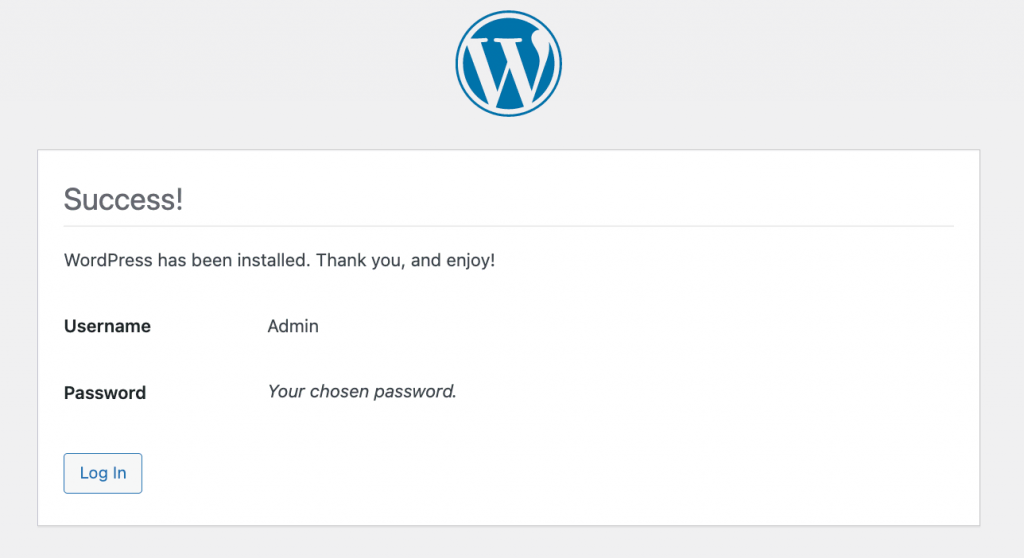Click the WordPress has been installed message
The image size is (1024, 558).
coord(279,260)
